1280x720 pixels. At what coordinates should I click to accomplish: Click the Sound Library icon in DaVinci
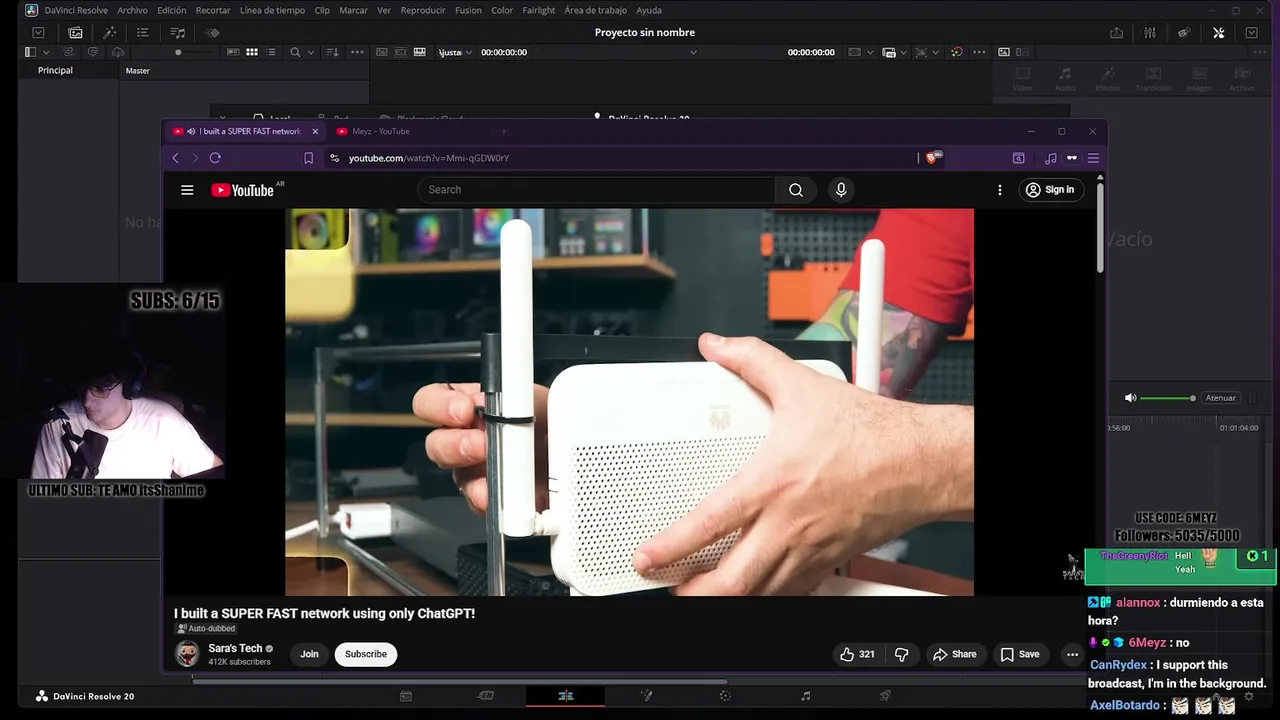click(x=177, y=32)
